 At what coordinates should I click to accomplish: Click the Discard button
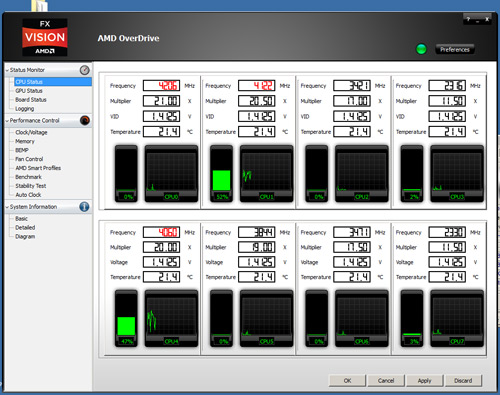point(463,380)
